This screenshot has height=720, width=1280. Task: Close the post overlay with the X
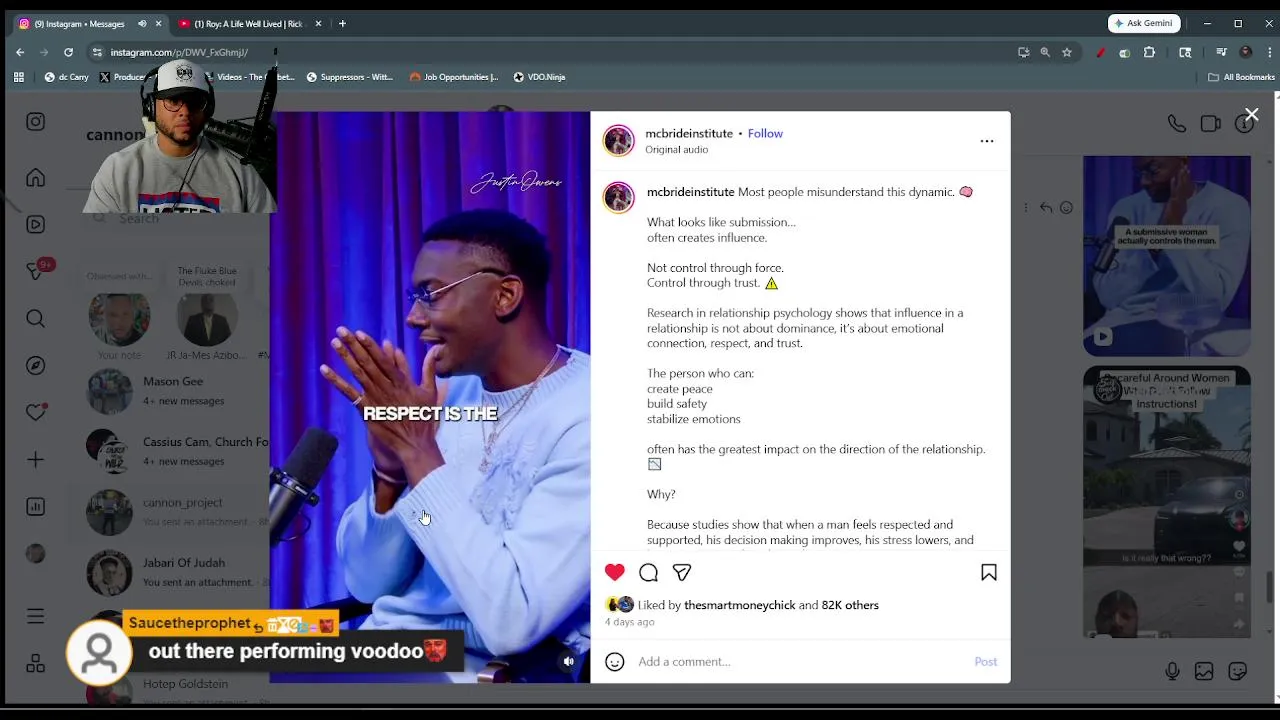1251,115
